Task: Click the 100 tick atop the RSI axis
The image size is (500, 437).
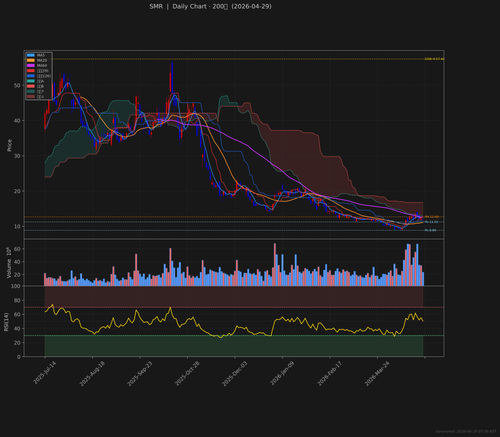Action: coord(16,286)
